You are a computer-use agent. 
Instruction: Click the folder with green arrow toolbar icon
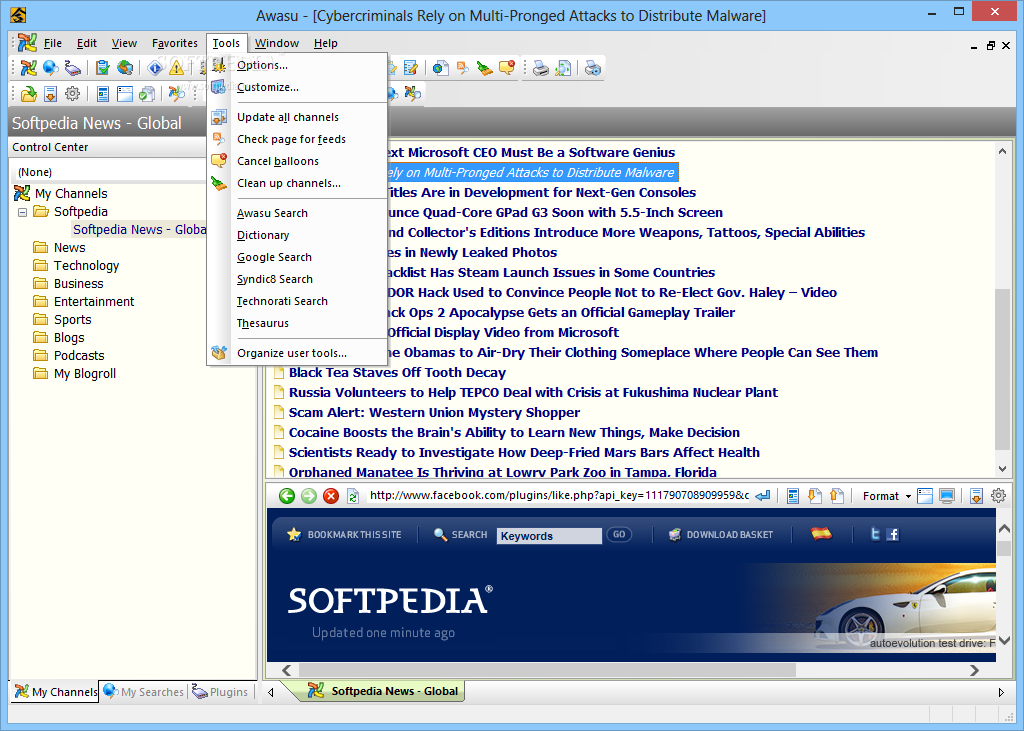28,93
